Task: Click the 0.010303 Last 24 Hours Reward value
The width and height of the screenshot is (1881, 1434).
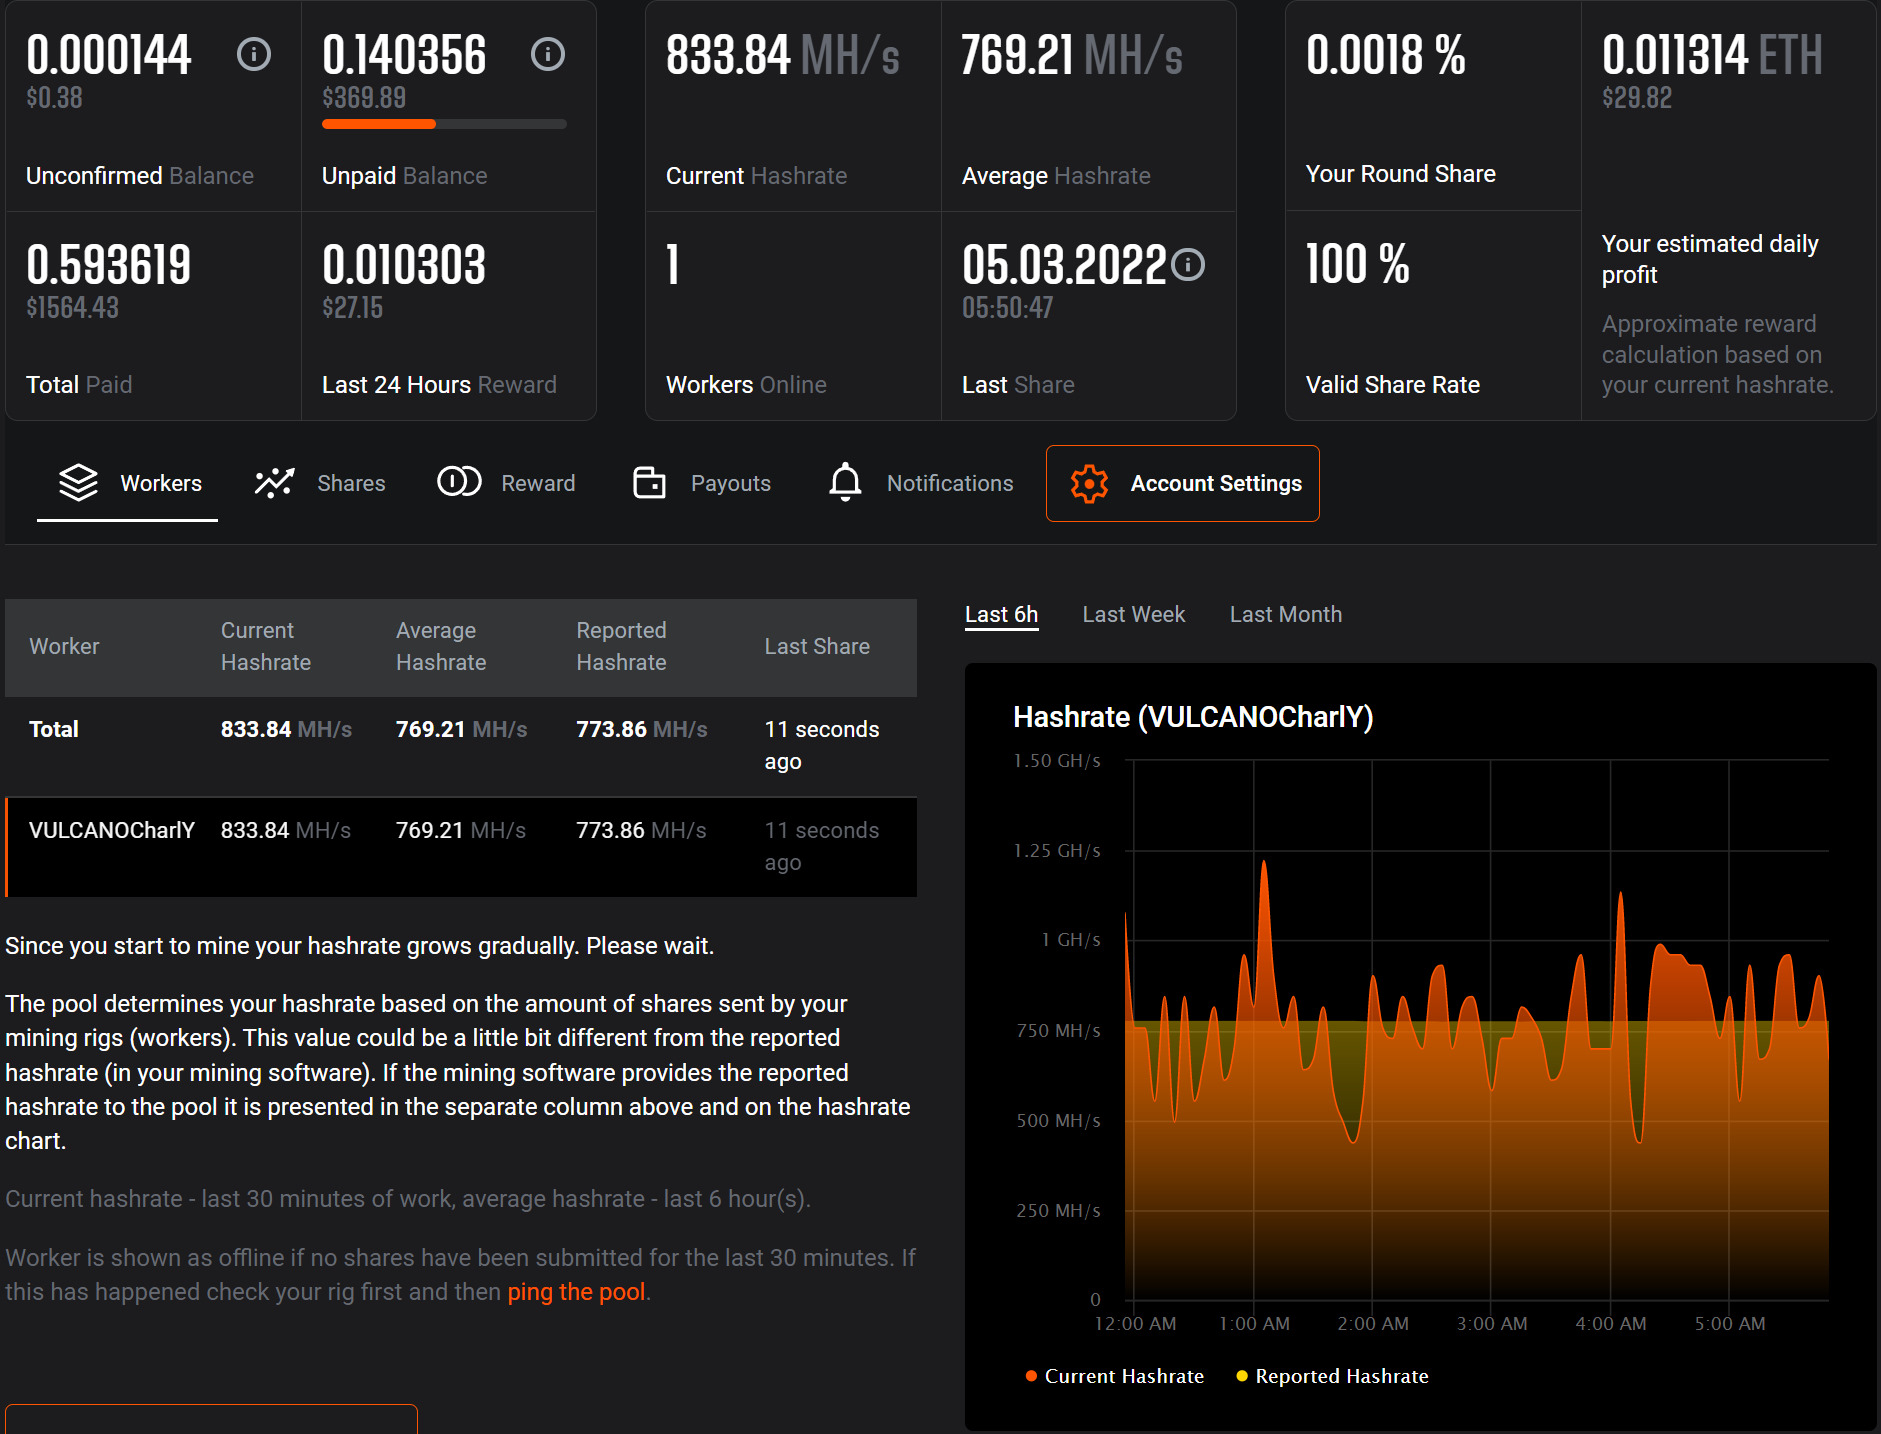Action: 404,265
